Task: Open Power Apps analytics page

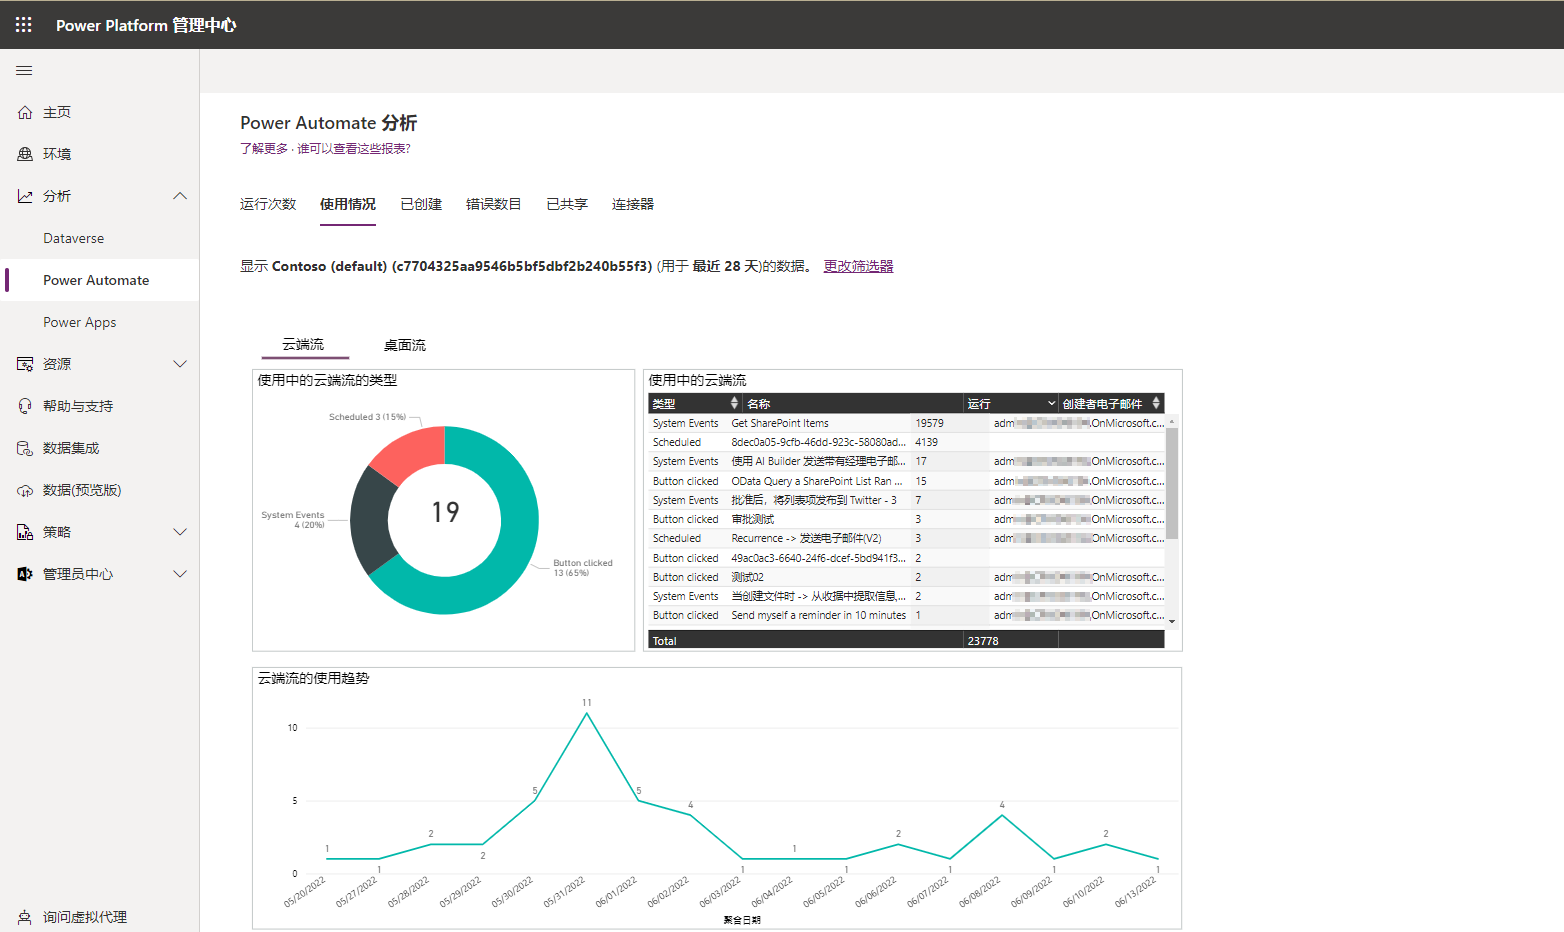Action: 80,322
